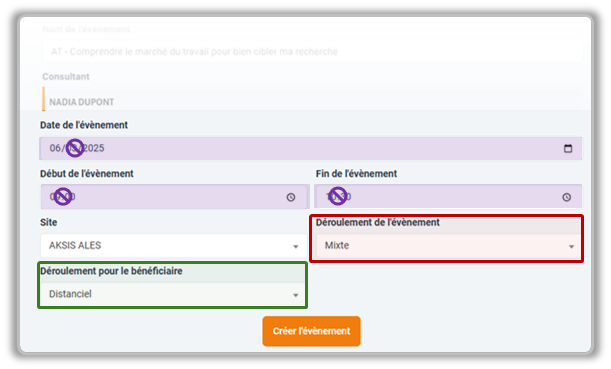611x369 pixels.
Task: Click the Créer l'évènement button
Action: pos(311,331)
